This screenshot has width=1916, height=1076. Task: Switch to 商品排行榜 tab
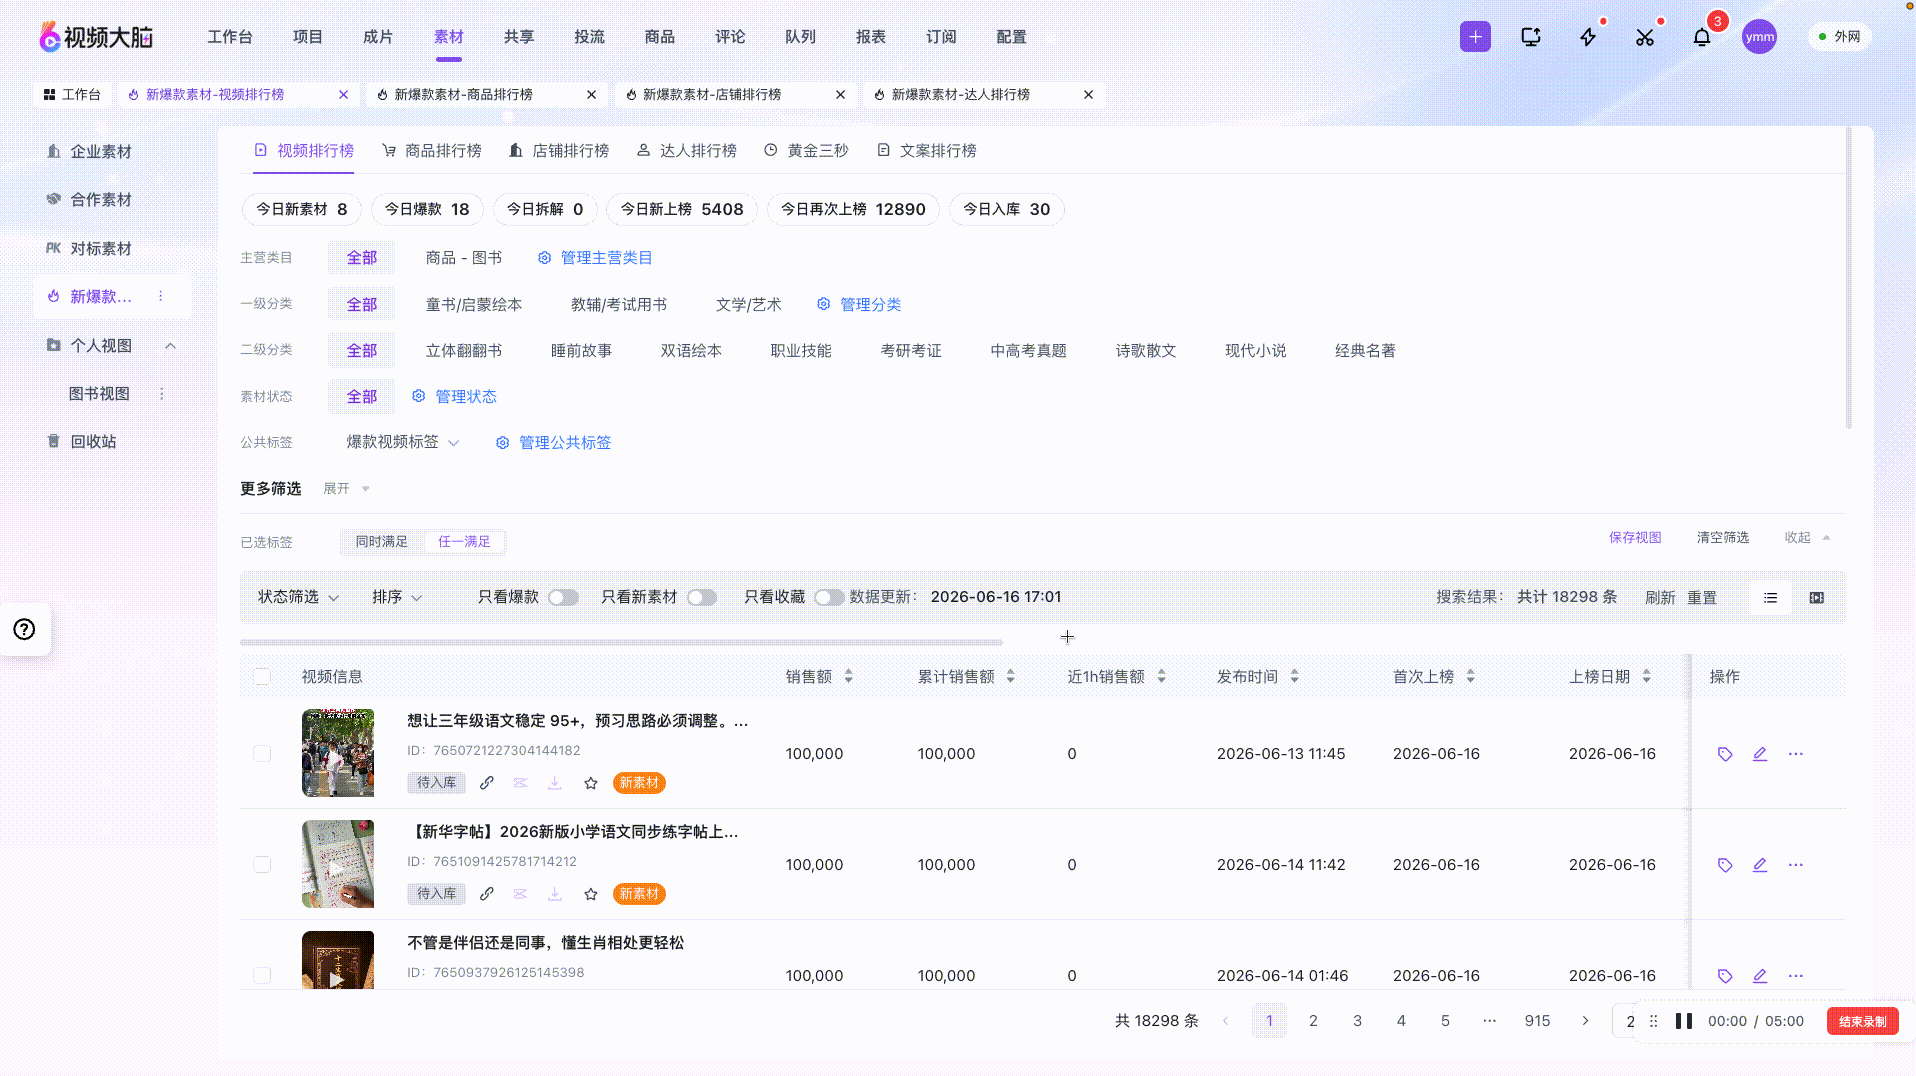tap(432, 151)
